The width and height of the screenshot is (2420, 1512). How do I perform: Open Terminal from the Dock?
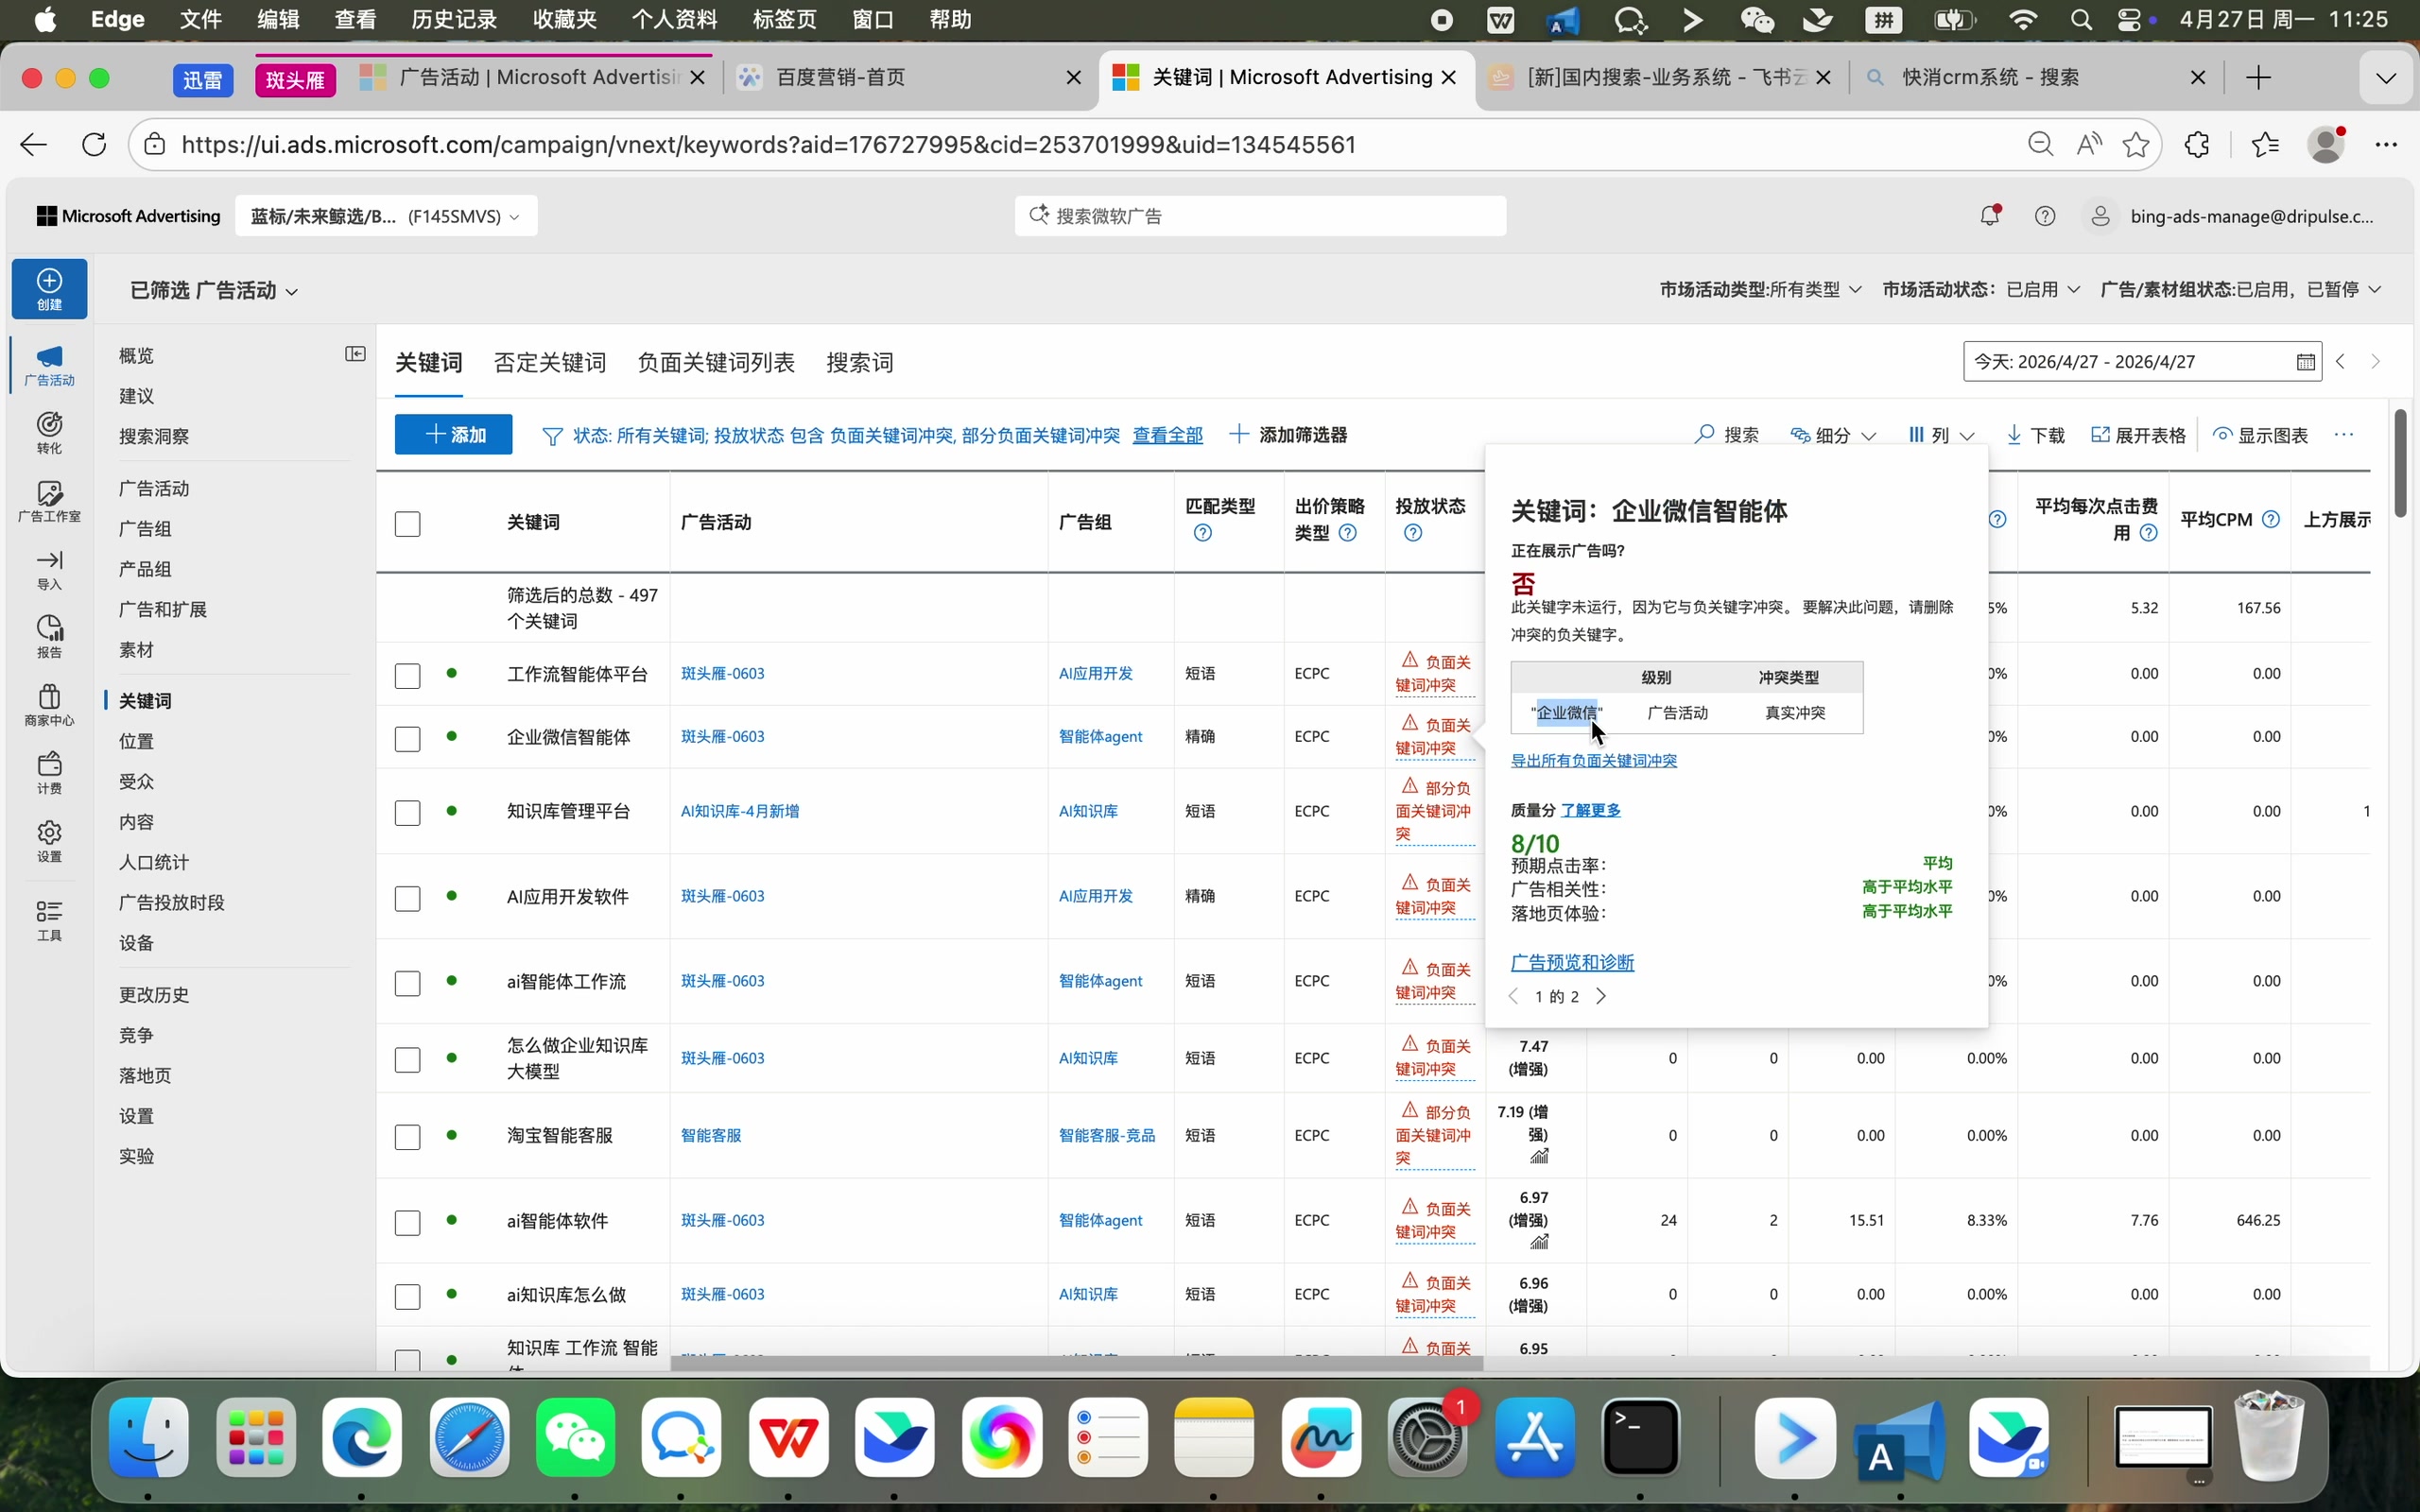[1641, 1438]
